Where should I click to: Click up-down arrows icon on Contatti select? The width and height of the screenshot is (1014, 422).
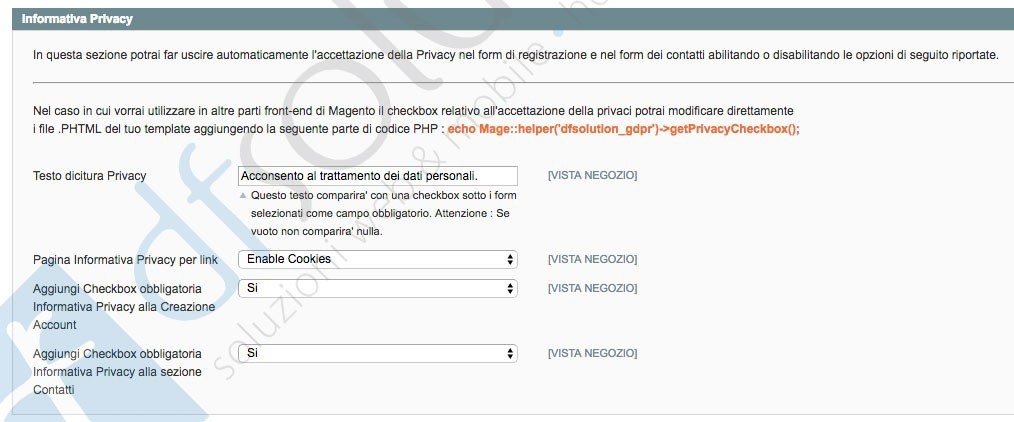(x=510, y=353)
